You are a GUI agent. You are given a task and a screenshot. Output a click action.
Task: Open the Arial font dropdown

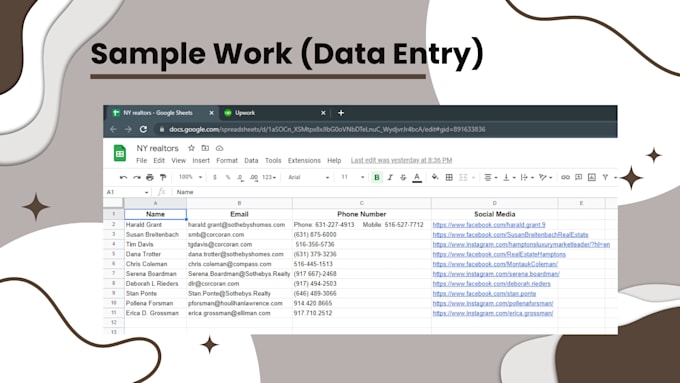pos(309,177)
